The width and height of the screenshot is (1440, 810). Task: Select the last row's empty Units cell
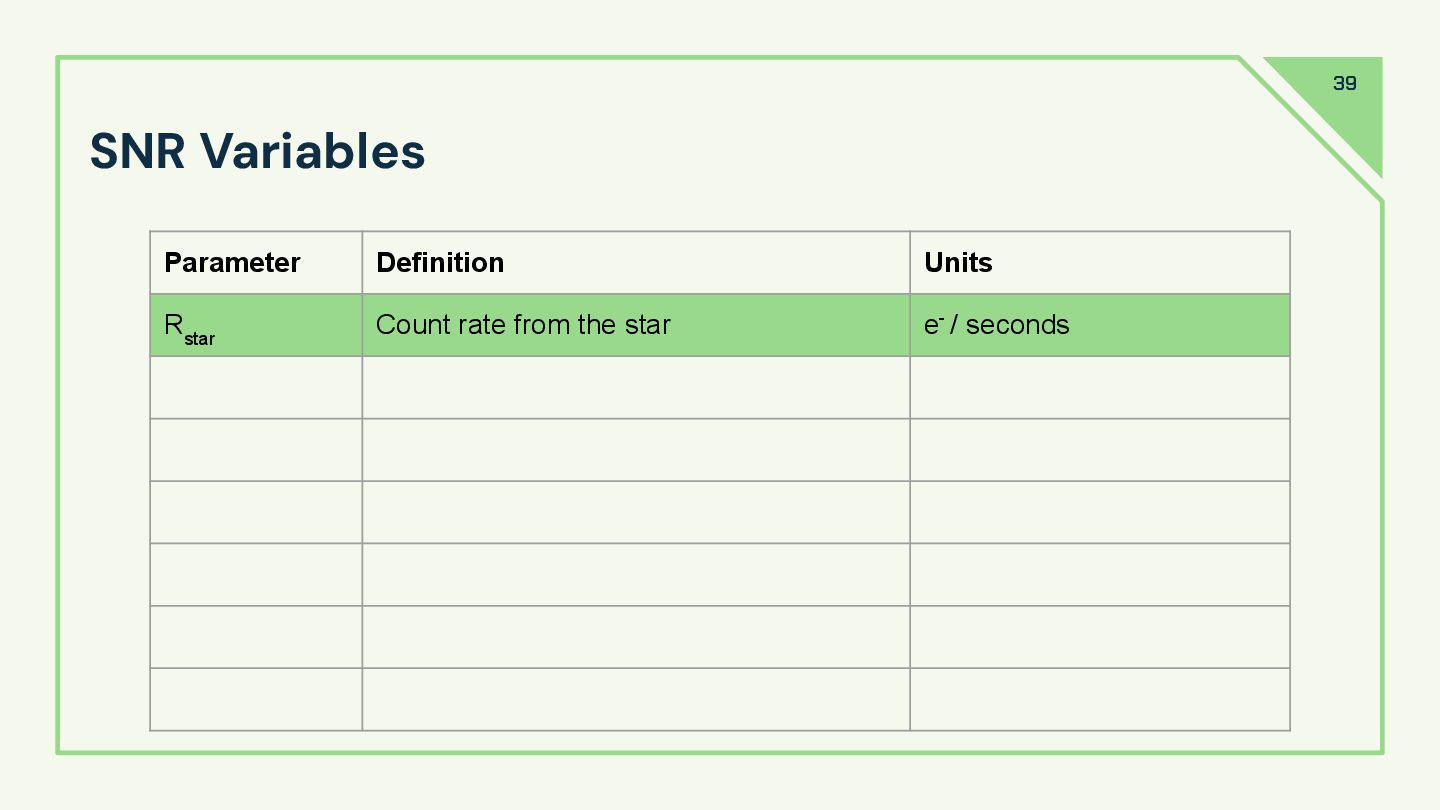(1100, 699)
